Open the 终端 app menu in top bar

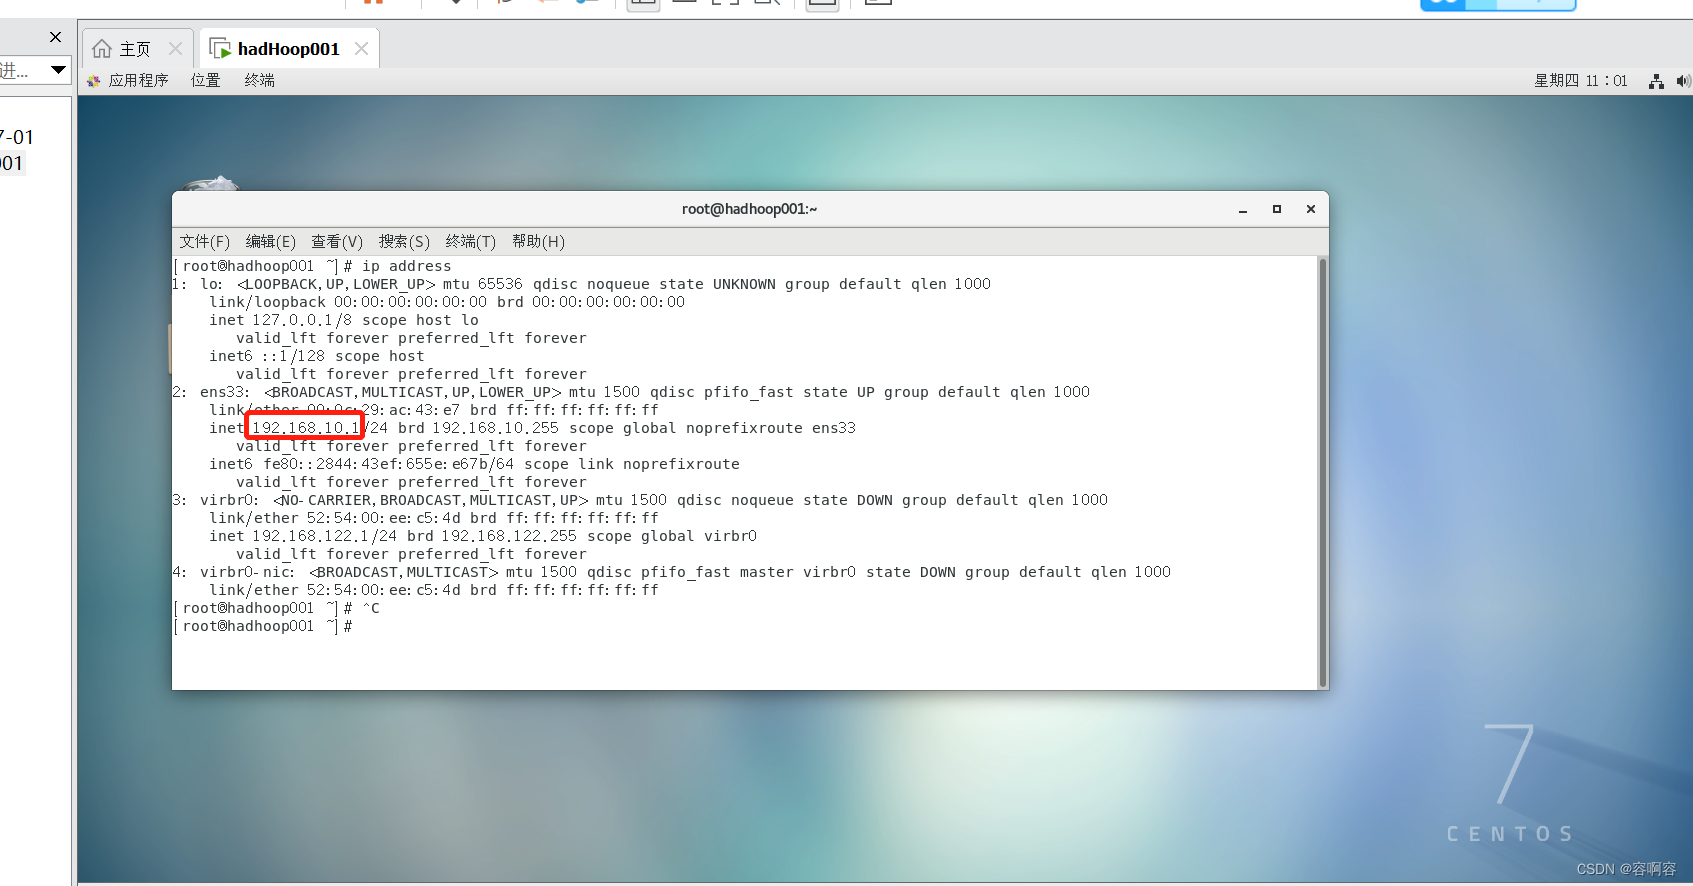pos(260,80)
